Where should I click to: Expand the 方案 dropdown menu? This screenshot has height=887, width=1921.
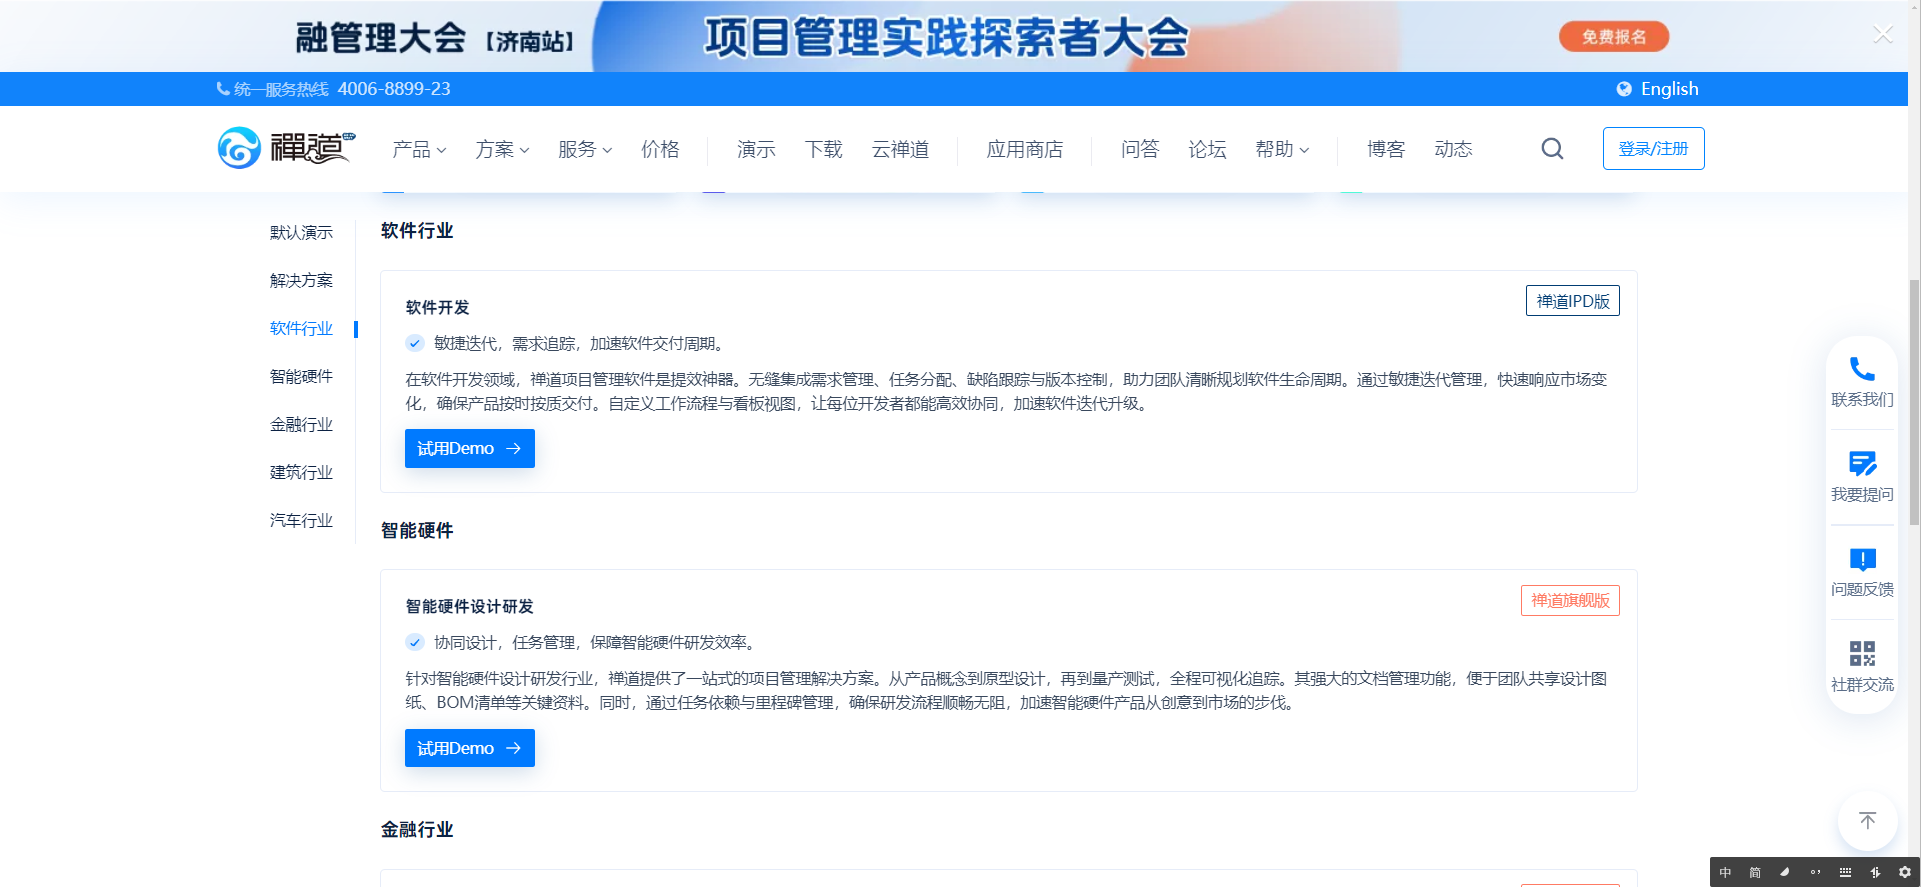click(502, 149)
